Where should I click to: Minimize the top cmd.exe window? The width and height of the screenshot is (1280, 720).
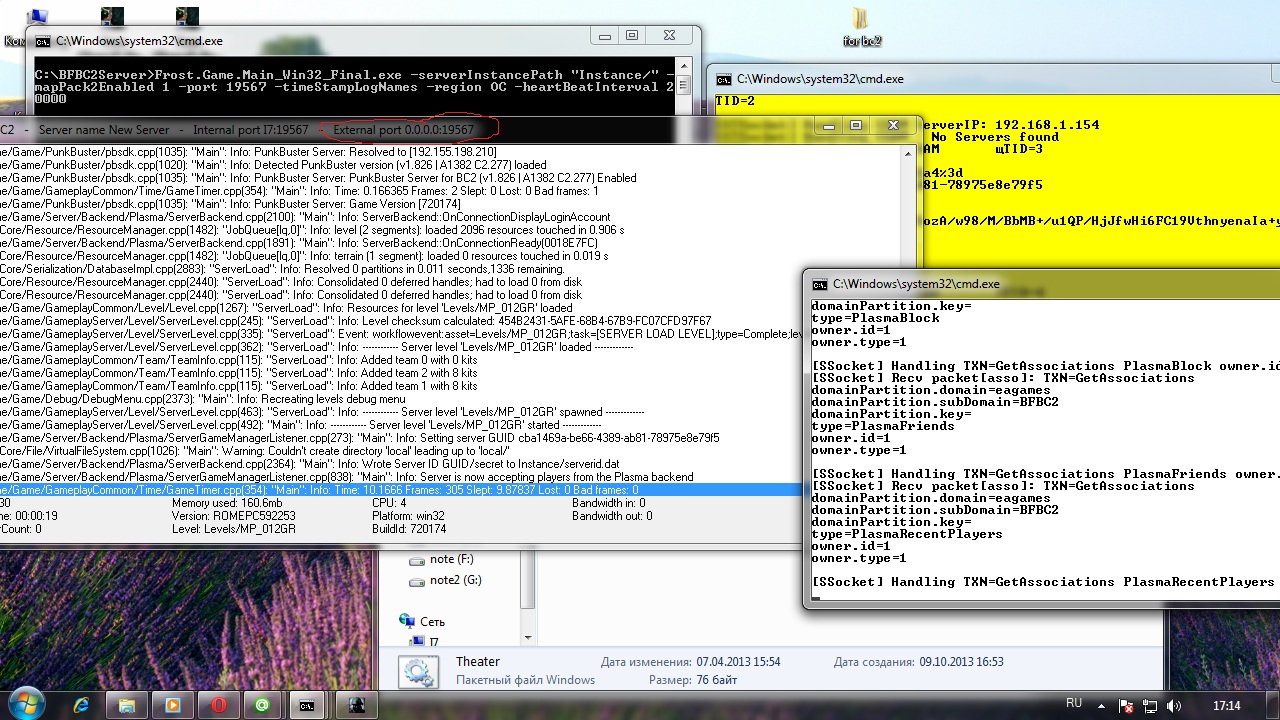click(607, 36)
